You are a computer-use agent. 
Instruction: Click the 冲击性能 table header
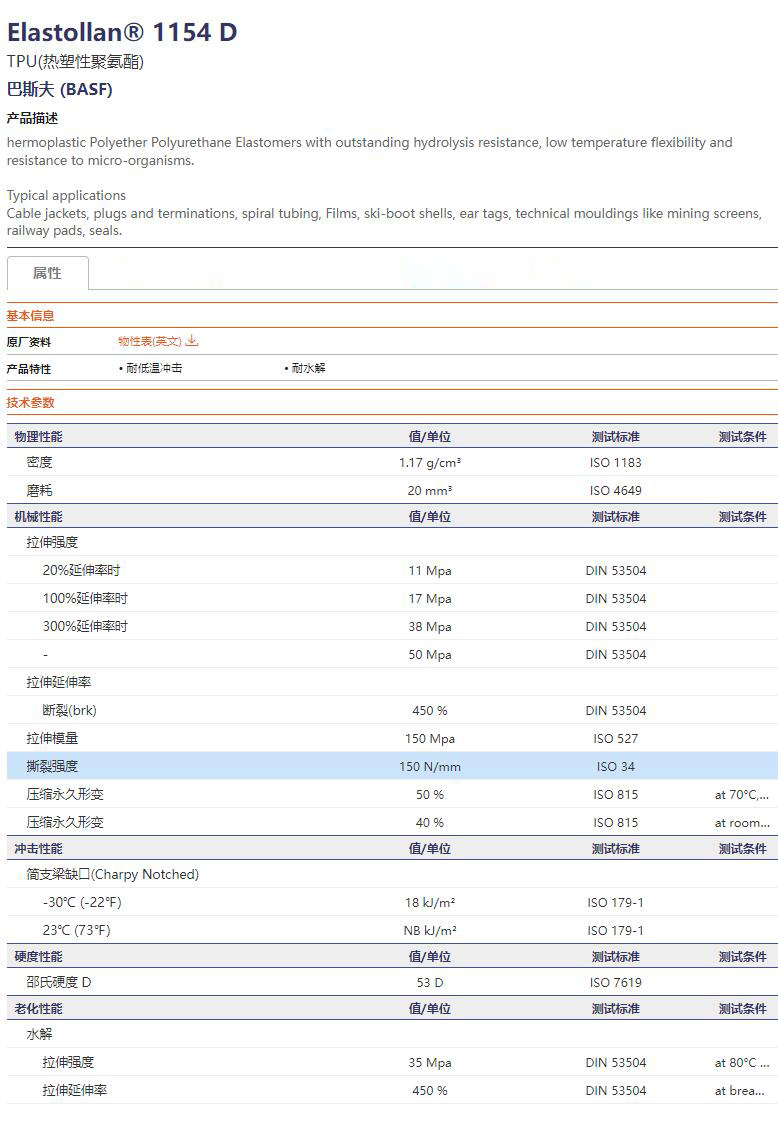point(38,849)
